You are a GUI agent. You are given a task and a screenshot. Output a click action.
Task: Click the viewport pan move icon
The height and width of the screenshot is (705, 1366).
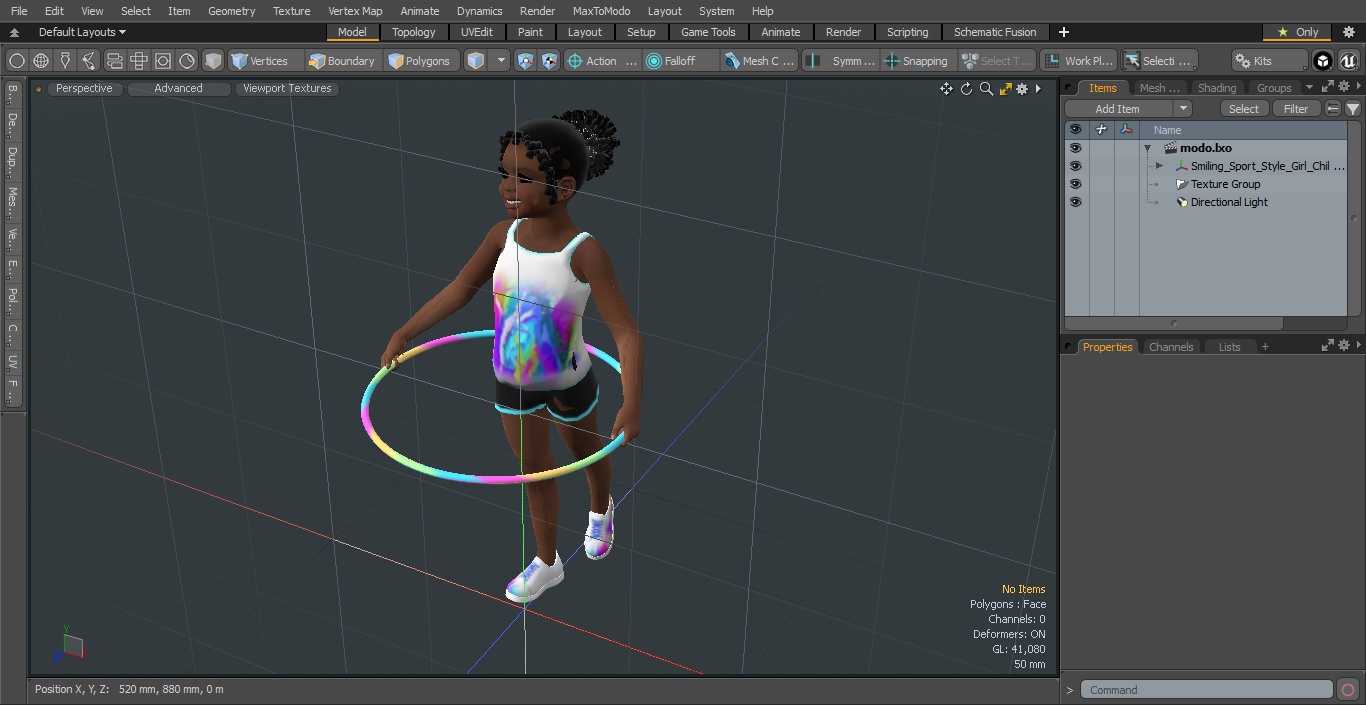pos(946,89)
